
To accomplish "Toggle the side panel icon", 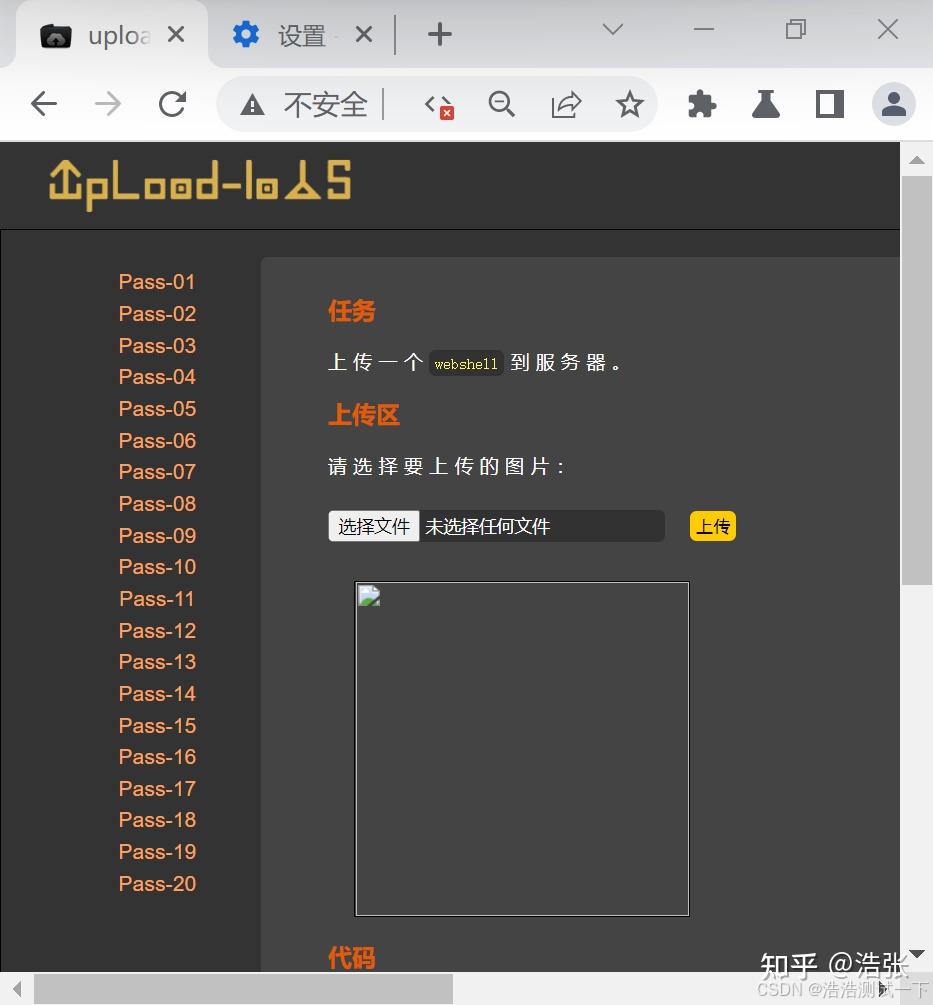I will click(830, 104).
